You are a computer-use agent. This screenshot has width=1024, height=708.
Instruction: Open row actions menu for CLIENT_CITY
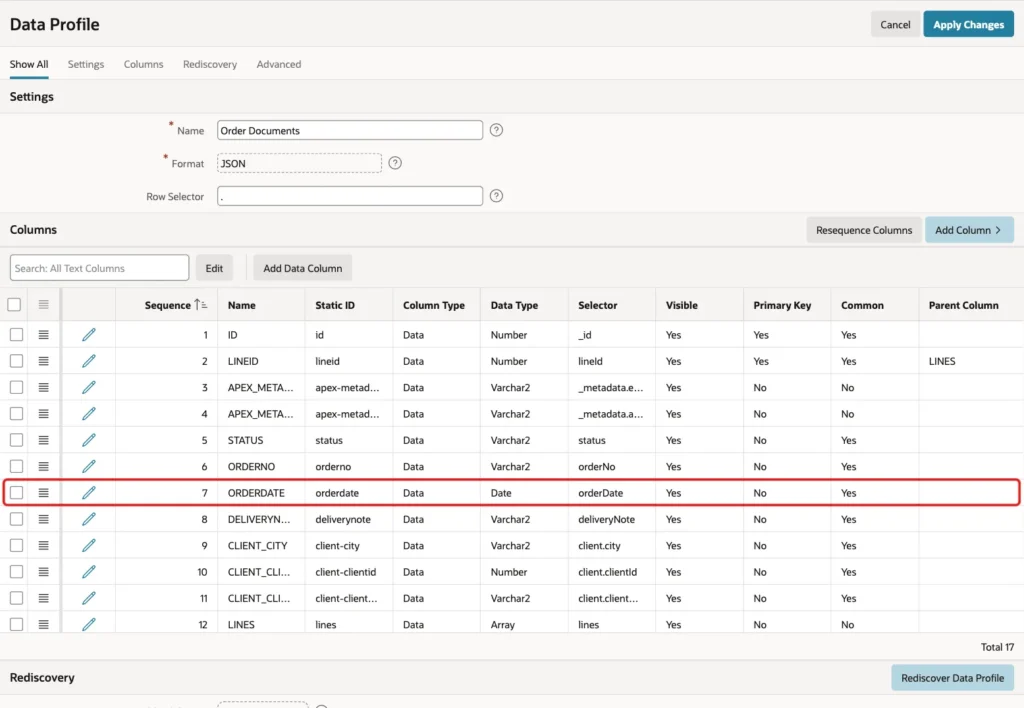44,545
